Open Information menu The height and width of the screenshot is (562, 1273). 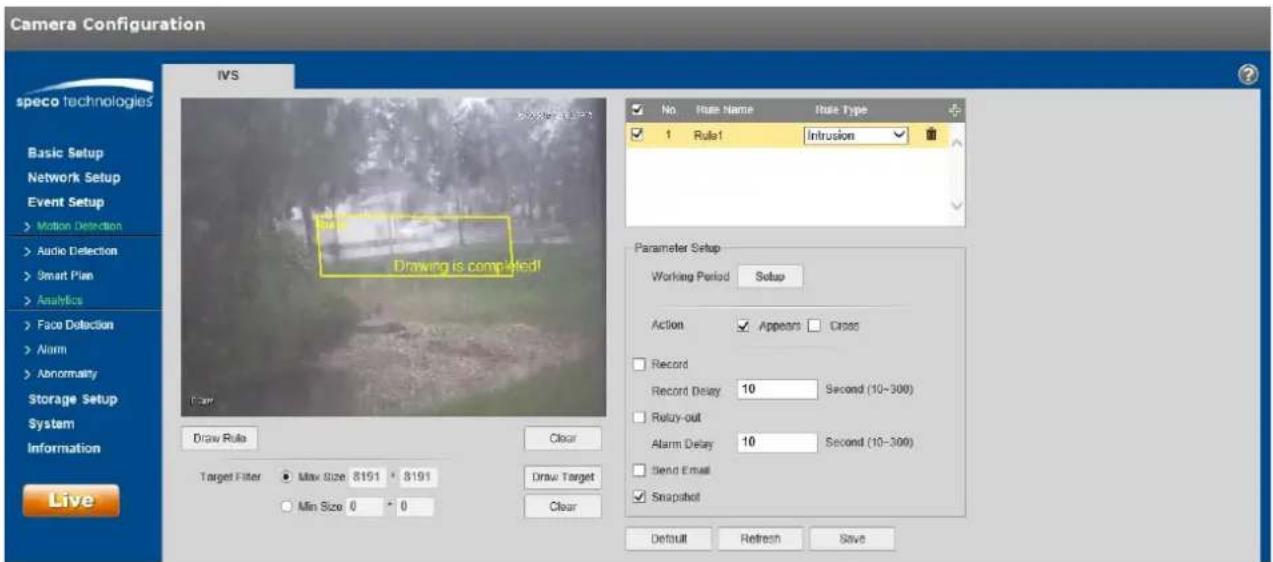tap(65, 449)
